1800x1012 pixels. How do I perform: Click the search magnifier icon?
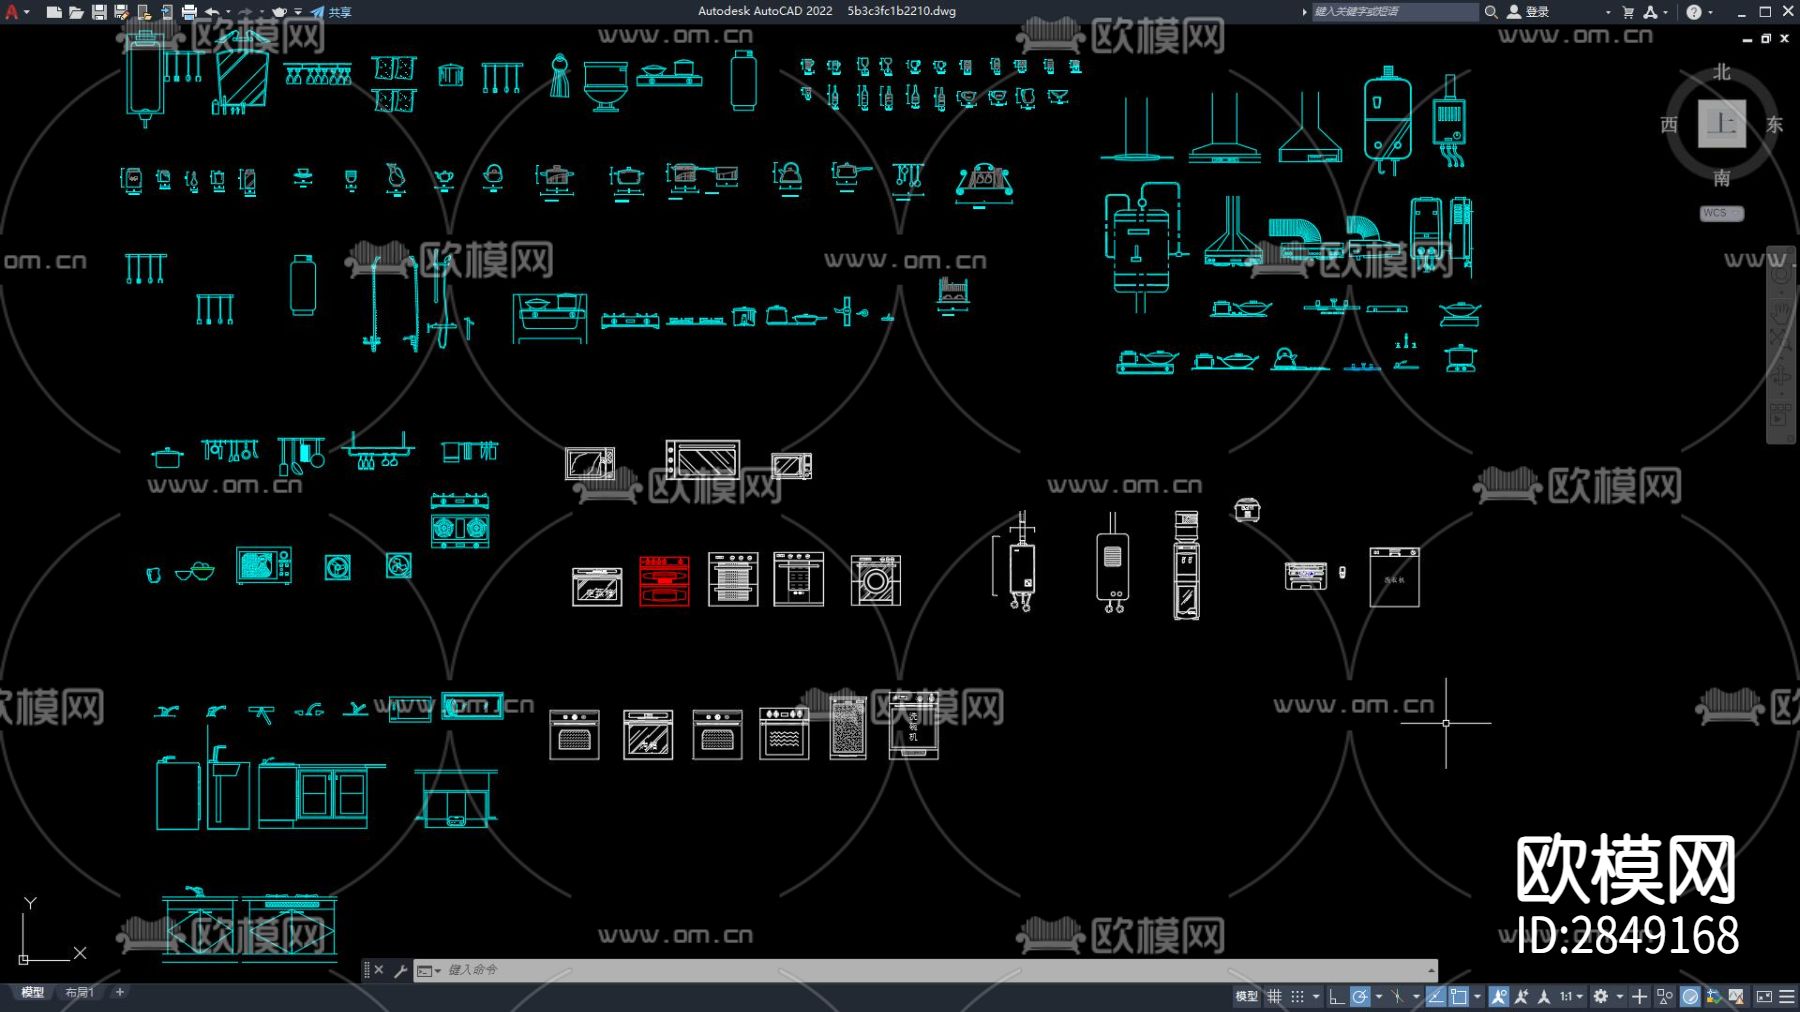point(1491,12)
